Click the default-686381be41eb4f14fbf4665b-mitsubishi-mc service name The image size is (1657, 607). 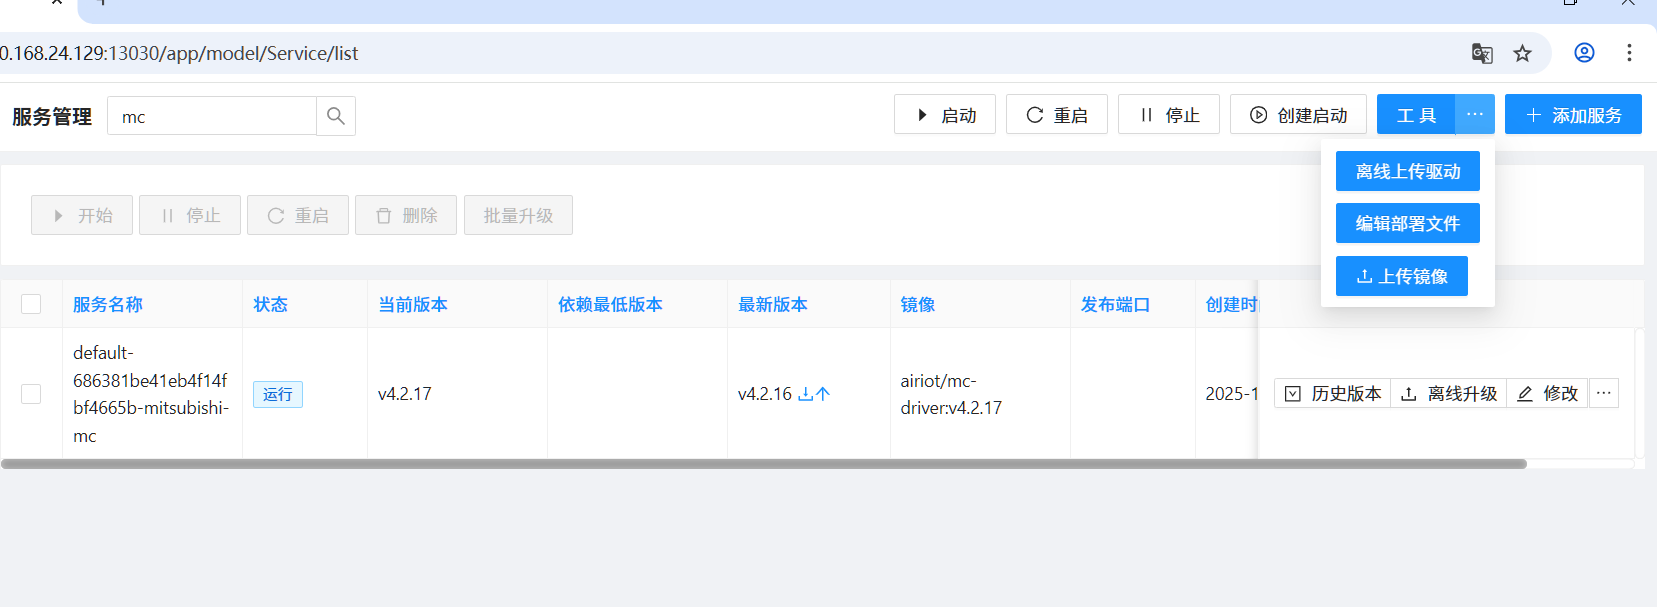tap(151, 394)
